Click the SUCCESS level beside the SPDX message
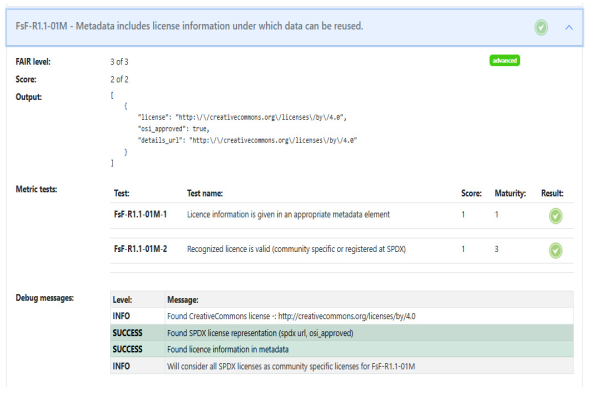 (x=127, y=333)
